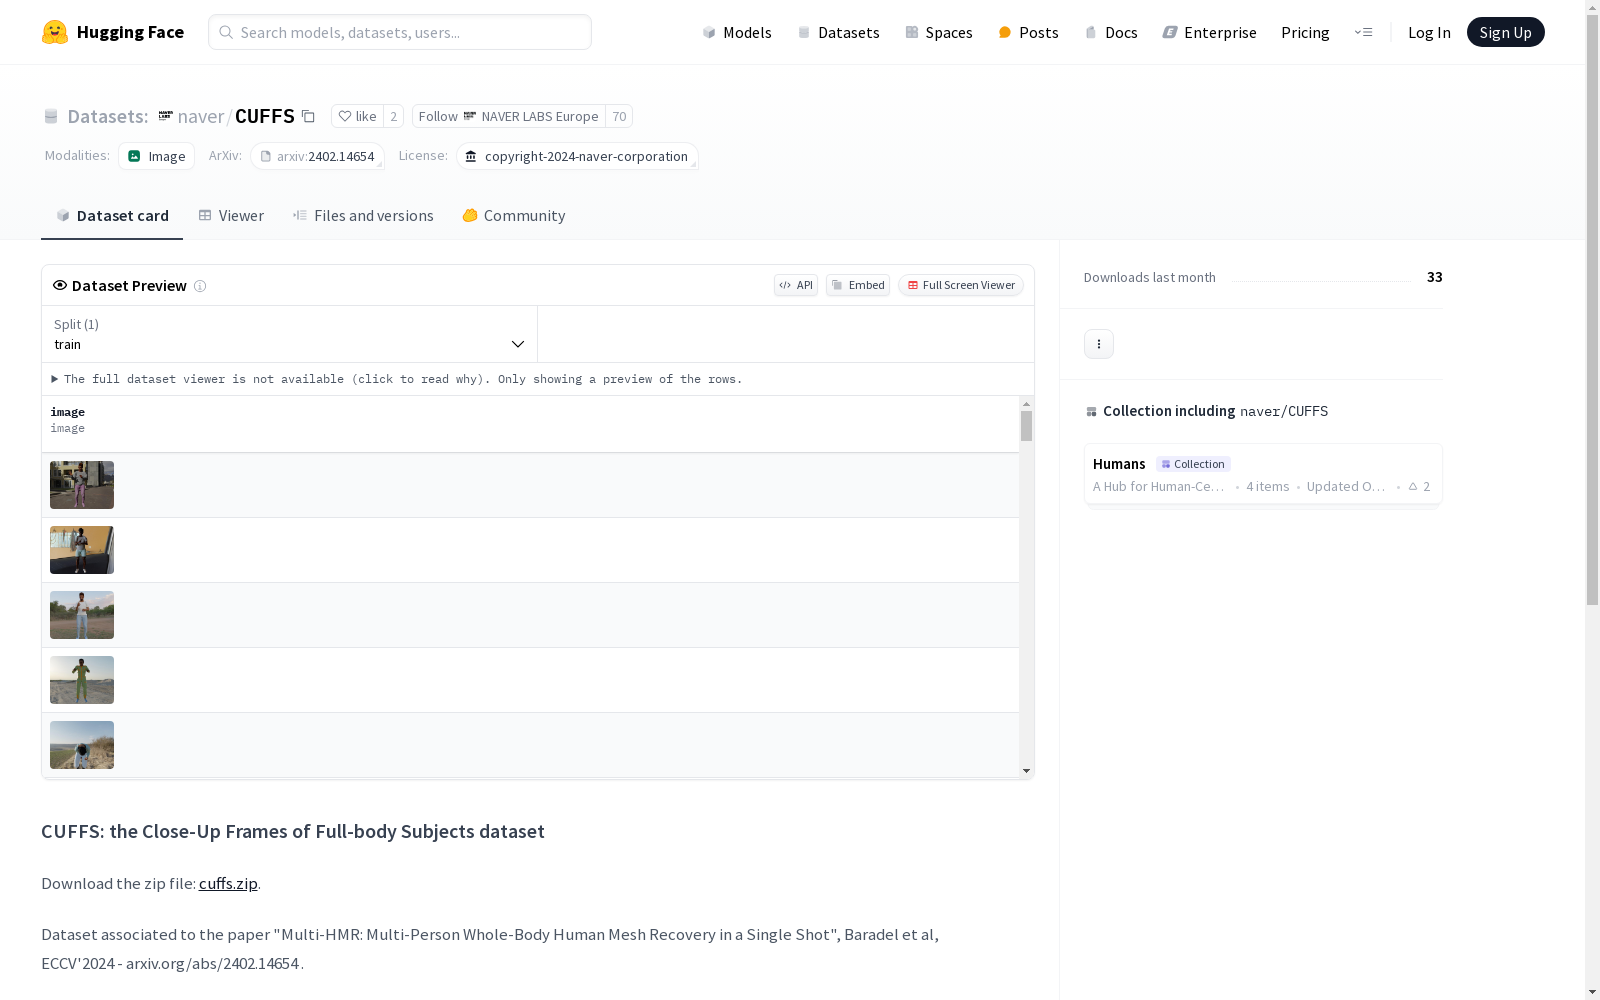This screenshot has height=1000, width=1600.
Task: Click the follower count showing 70
Action: (x=619, y=116)
